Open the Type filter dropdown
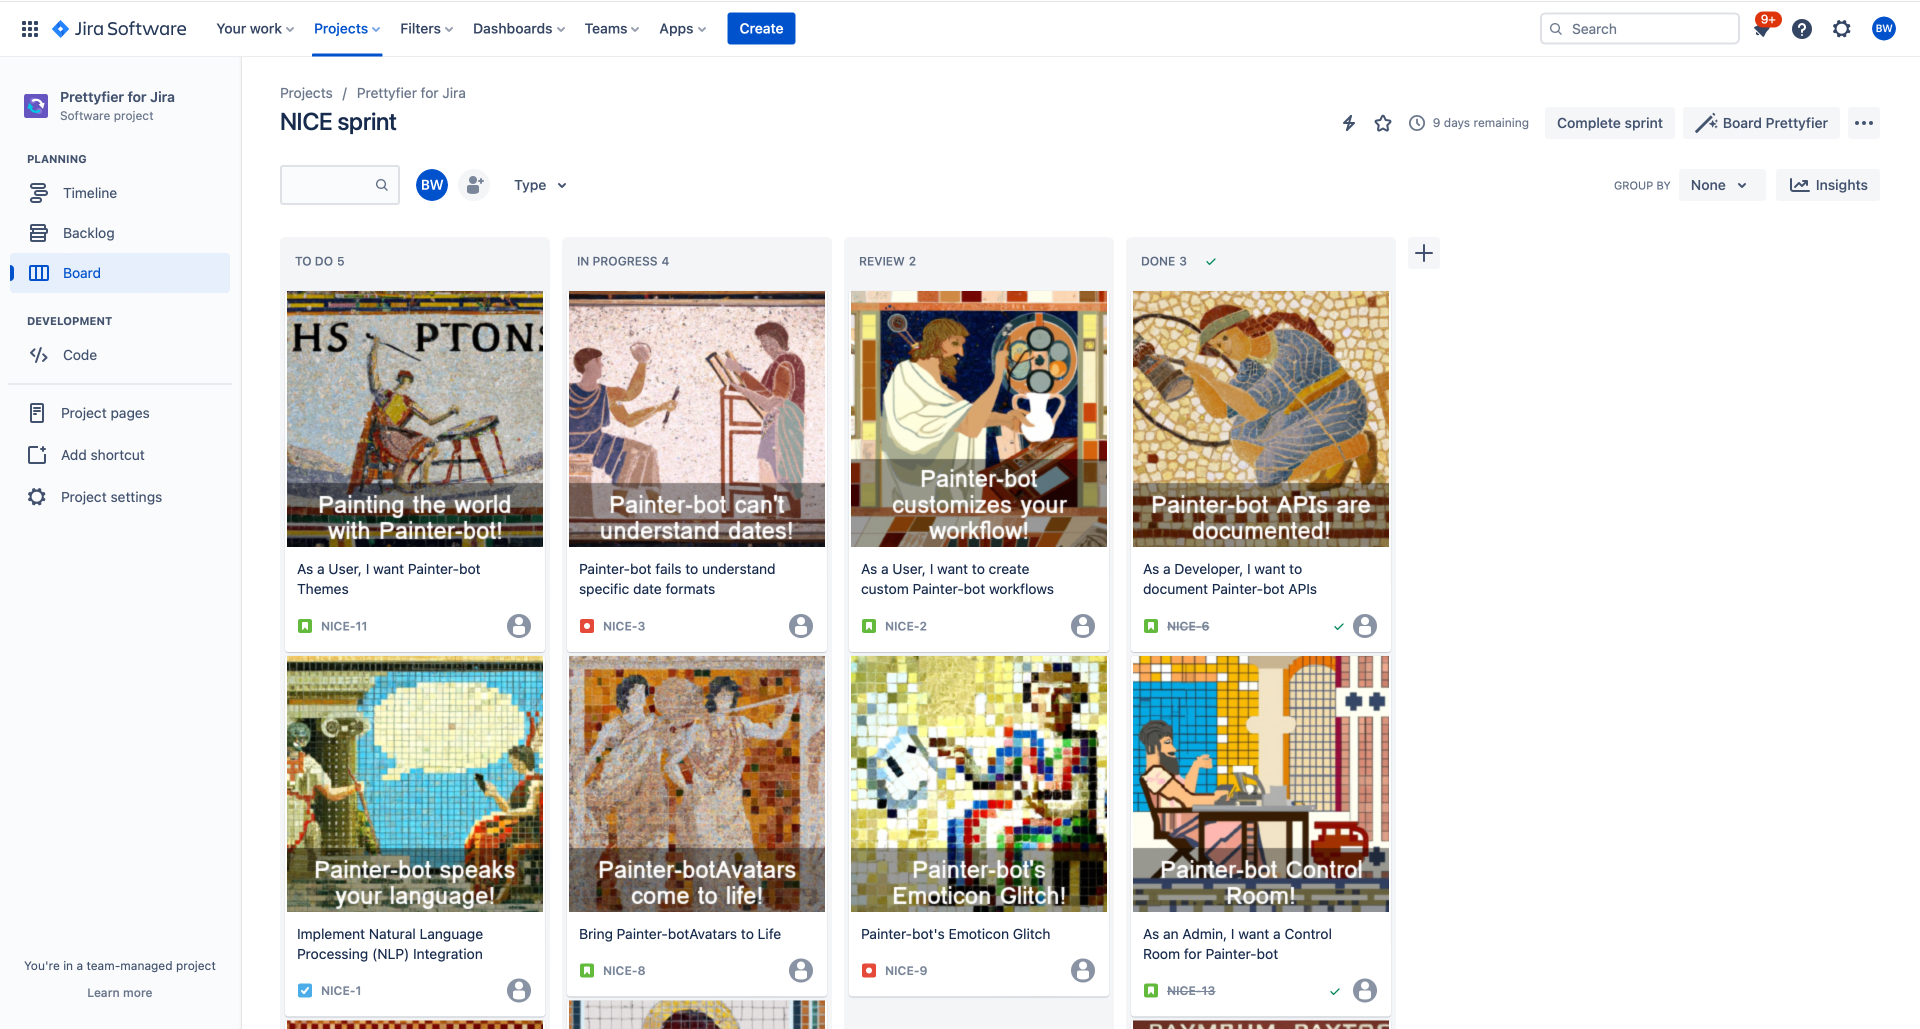This screenshot has width=1920, height=1029. point(540,185)
